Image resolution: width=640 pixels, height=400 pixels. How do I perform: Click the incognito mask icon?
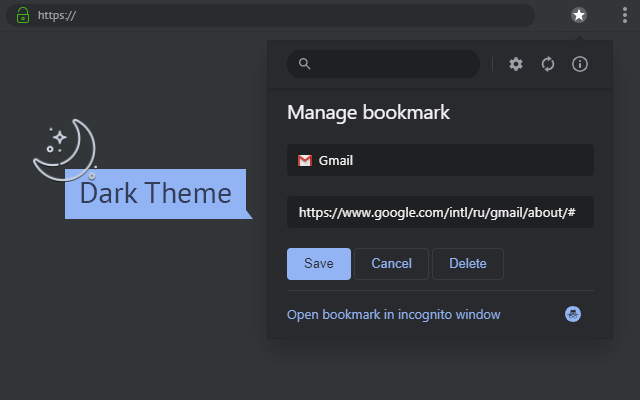tap(573, 314)
